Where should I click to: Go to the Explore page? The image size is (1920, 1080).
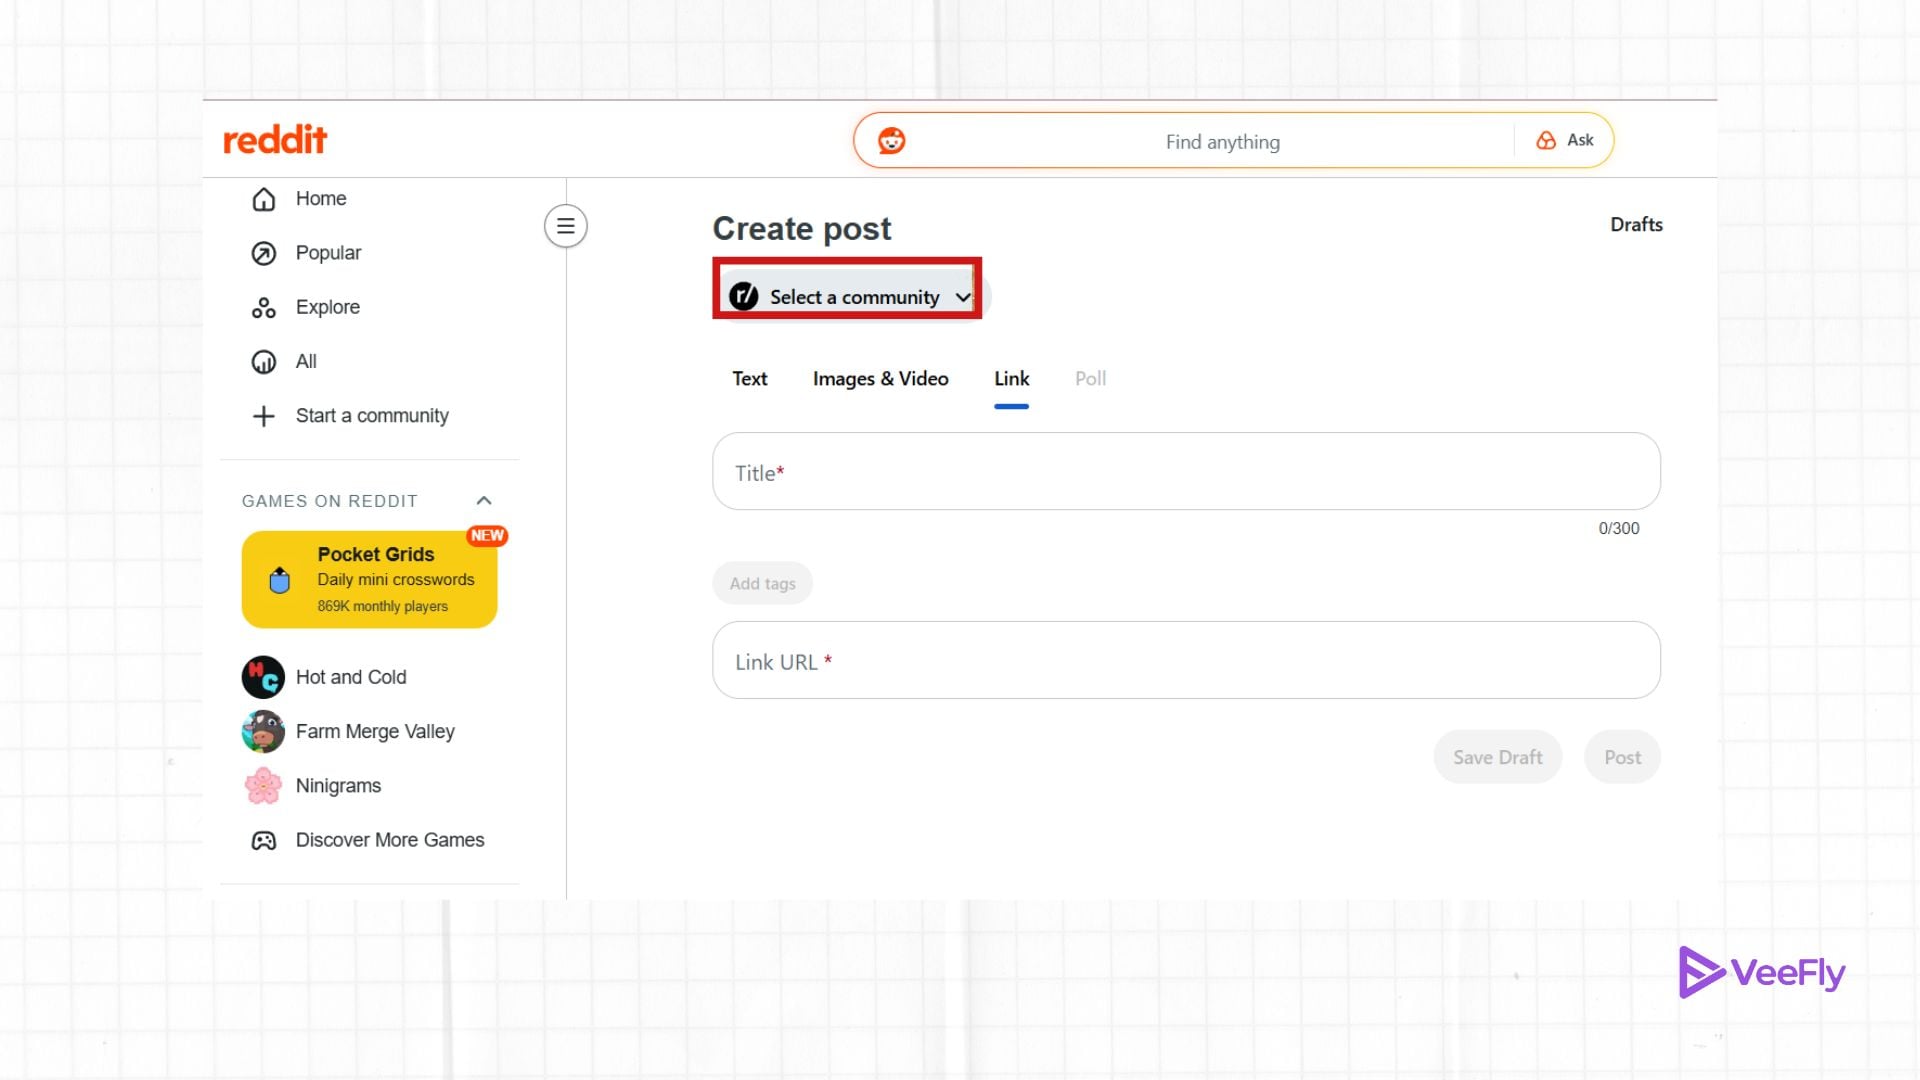point(327,307)
